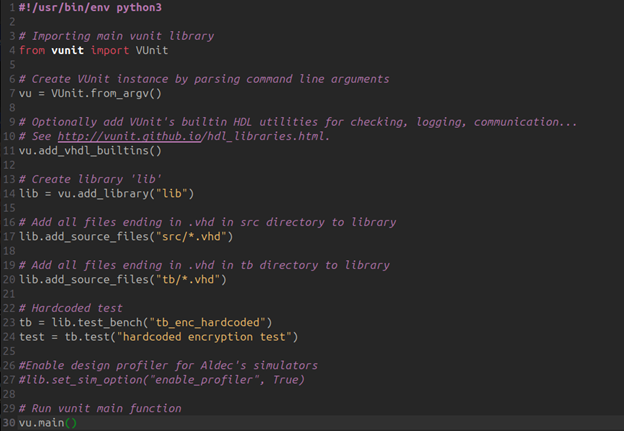Viewport: 624px width, 431px height.
Task: Click the "tb_enc_hardcoded" string on line 23
Action: 207,323
